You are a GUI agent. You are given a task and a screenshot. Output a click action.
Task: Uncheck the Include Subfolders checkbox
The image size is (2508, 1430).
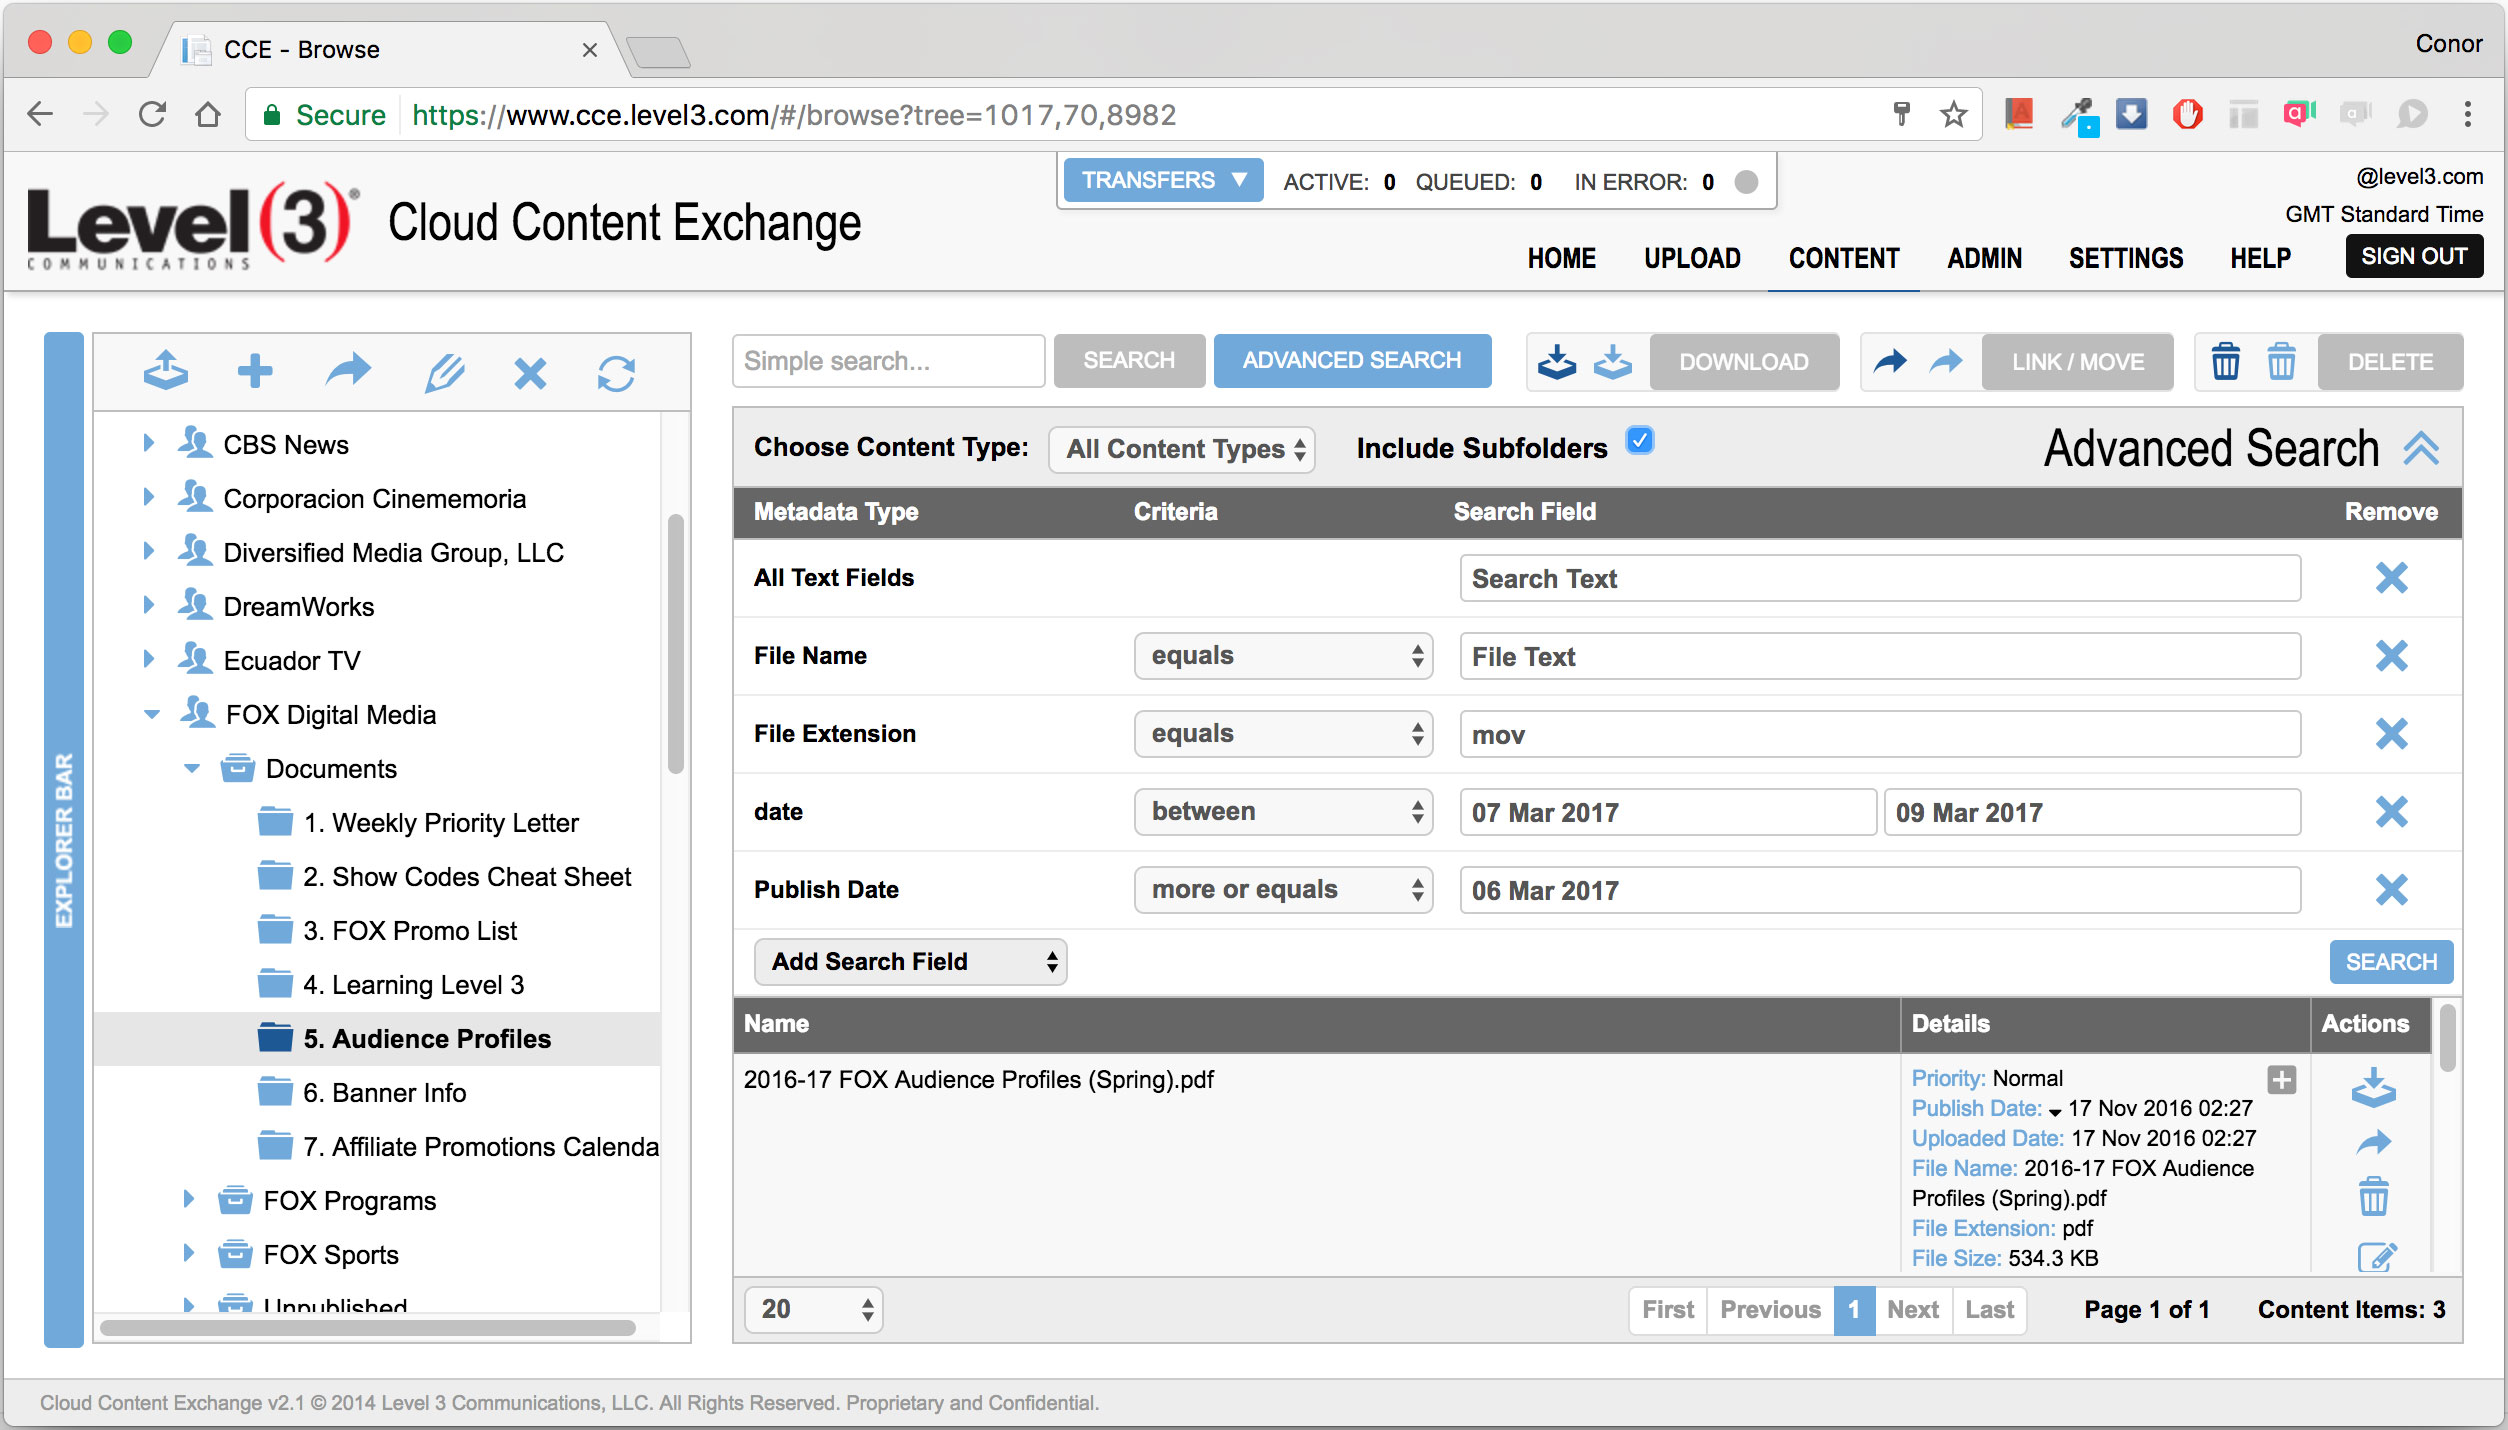1640,441
